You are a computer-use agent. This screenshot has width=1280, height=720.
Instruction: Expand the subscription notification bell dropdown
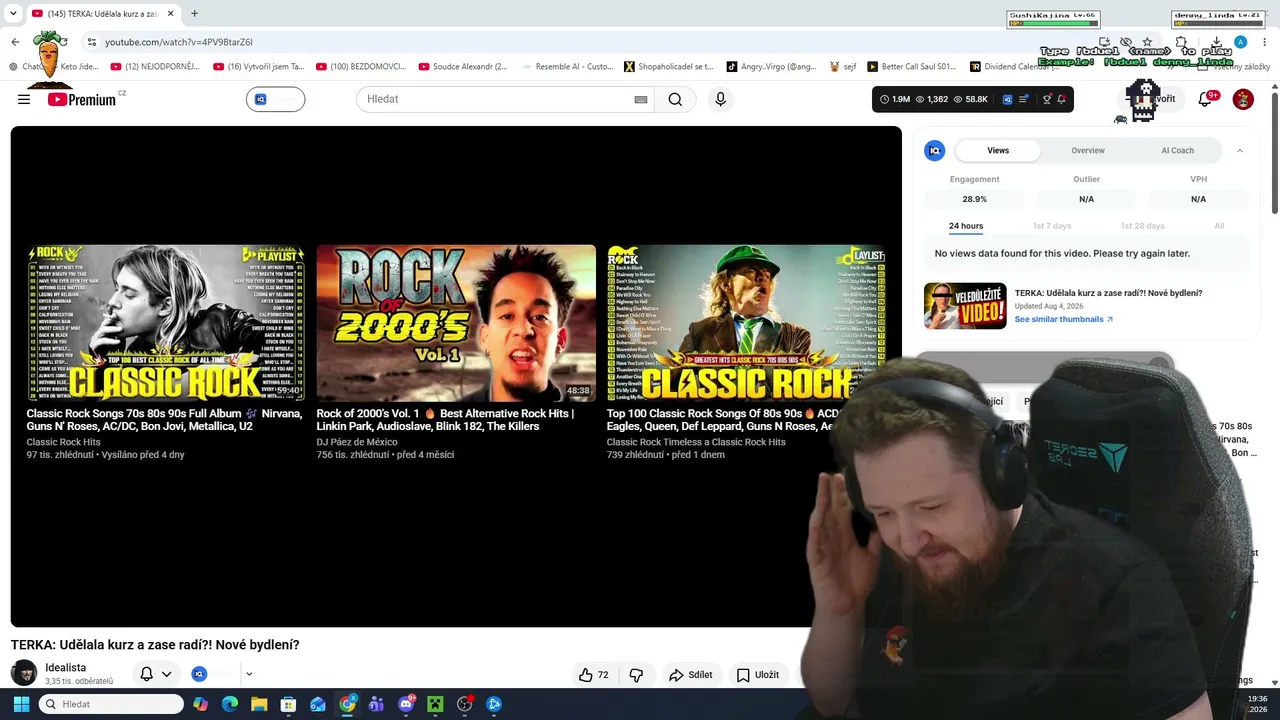(166, 675)
